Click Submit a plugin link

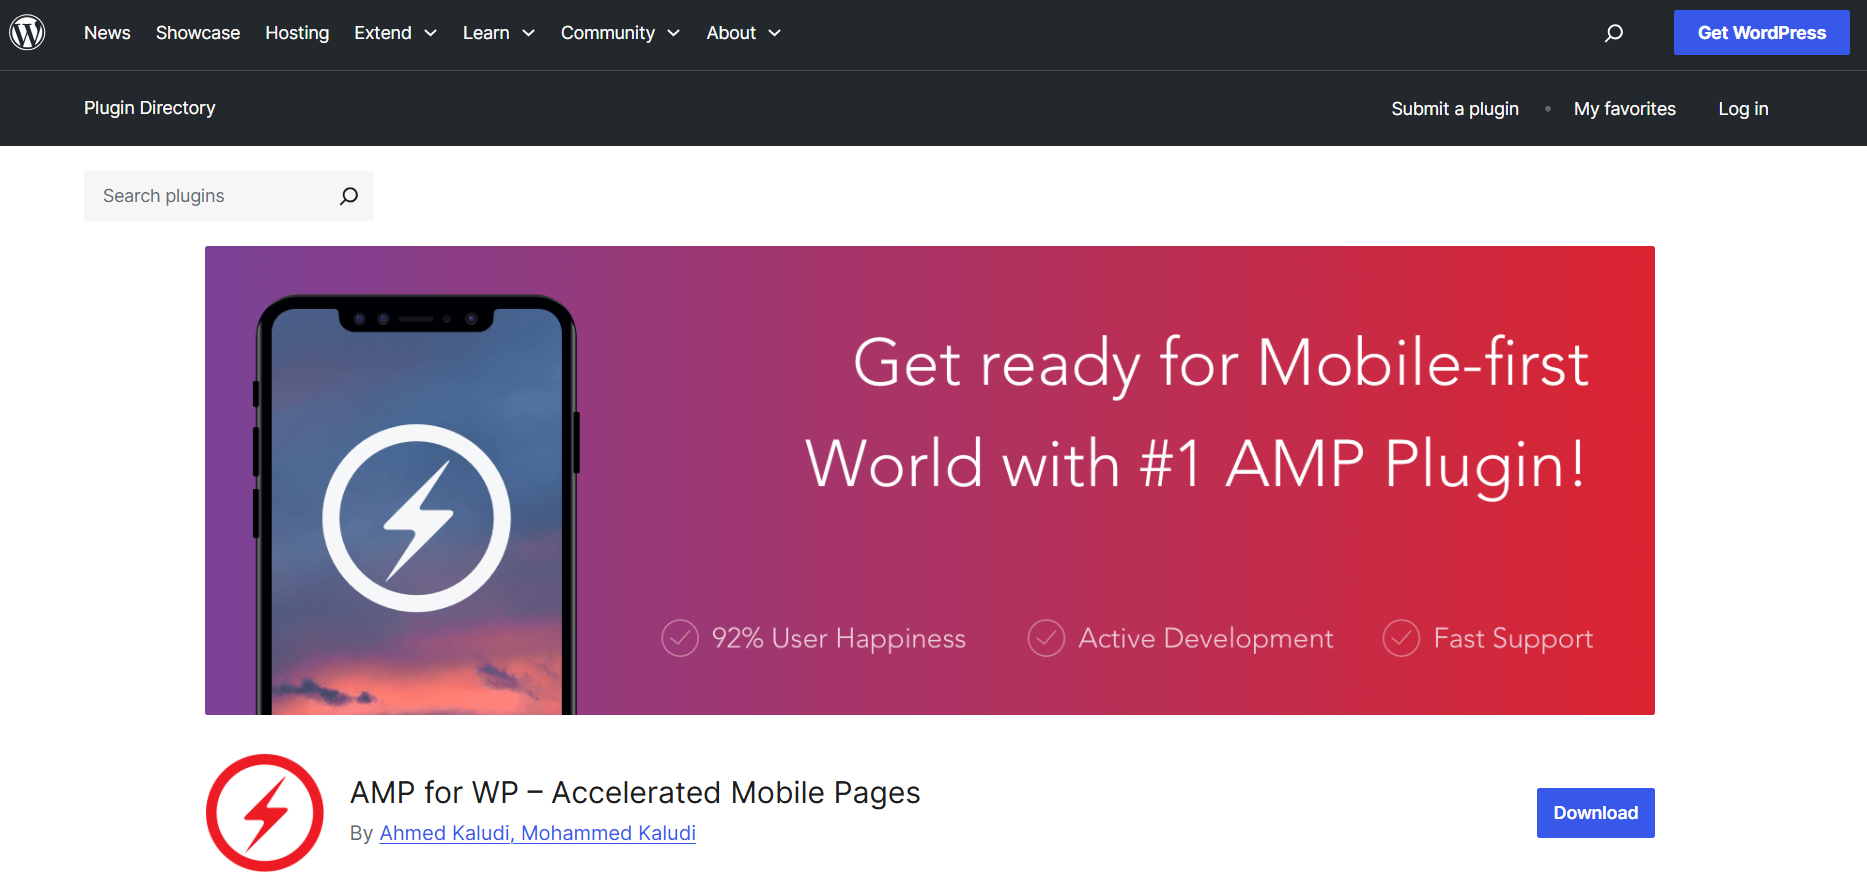point(1455,109)
